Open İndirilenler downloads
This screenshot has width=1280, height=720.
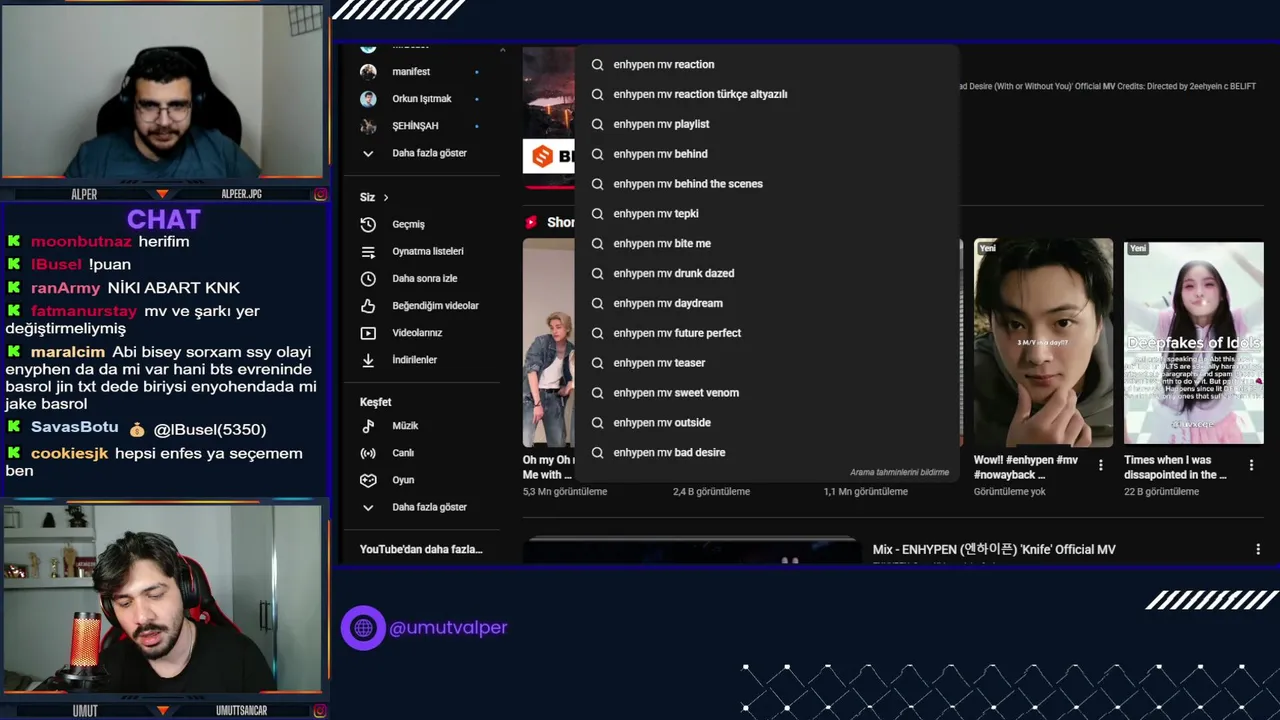[x=414, y=360]
